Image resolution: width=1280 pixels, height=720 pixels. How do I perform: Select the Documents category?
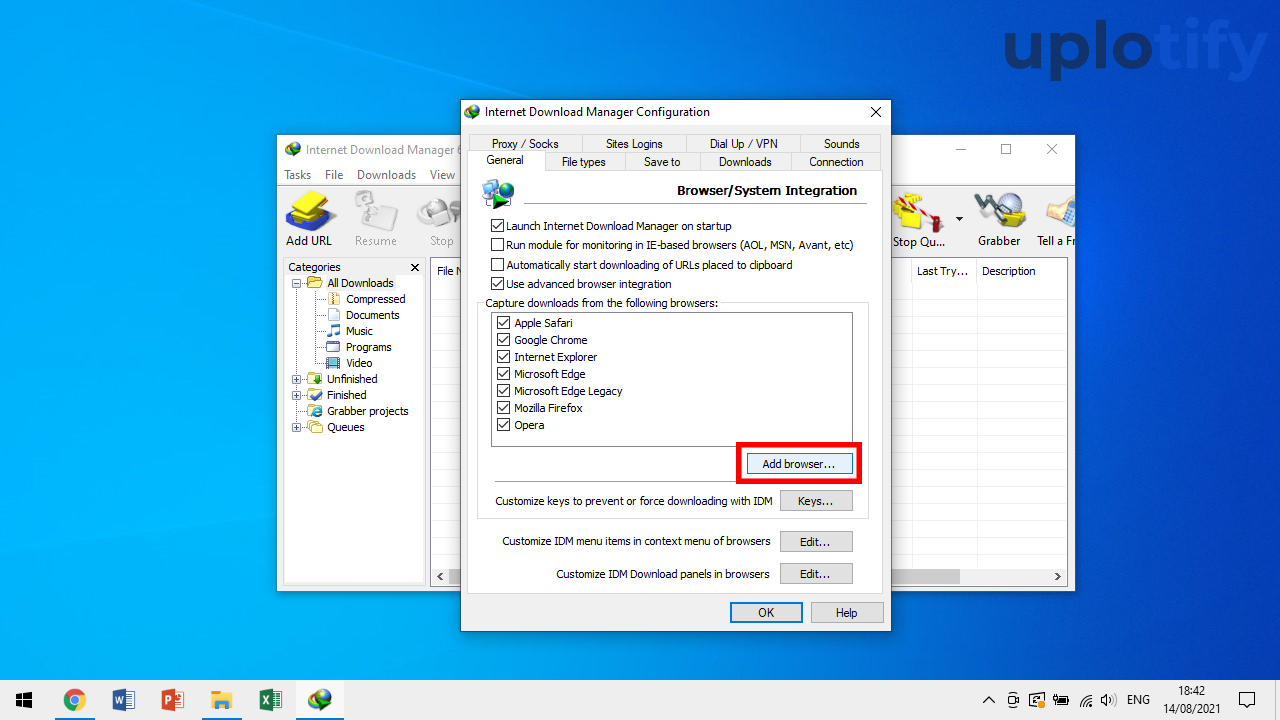click(372, 315)
